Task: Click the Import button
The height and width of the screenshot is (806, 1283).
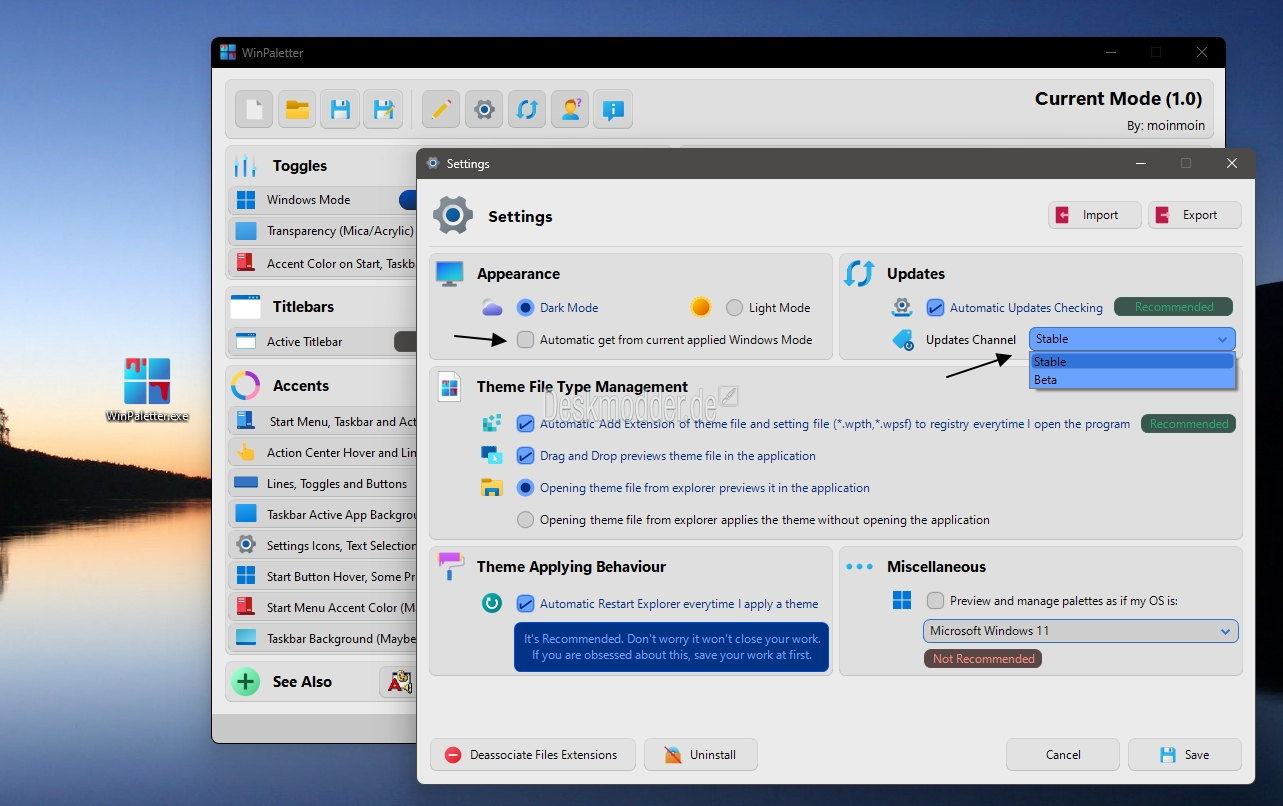Action: pyautogui.click(x=1095, y=215)
